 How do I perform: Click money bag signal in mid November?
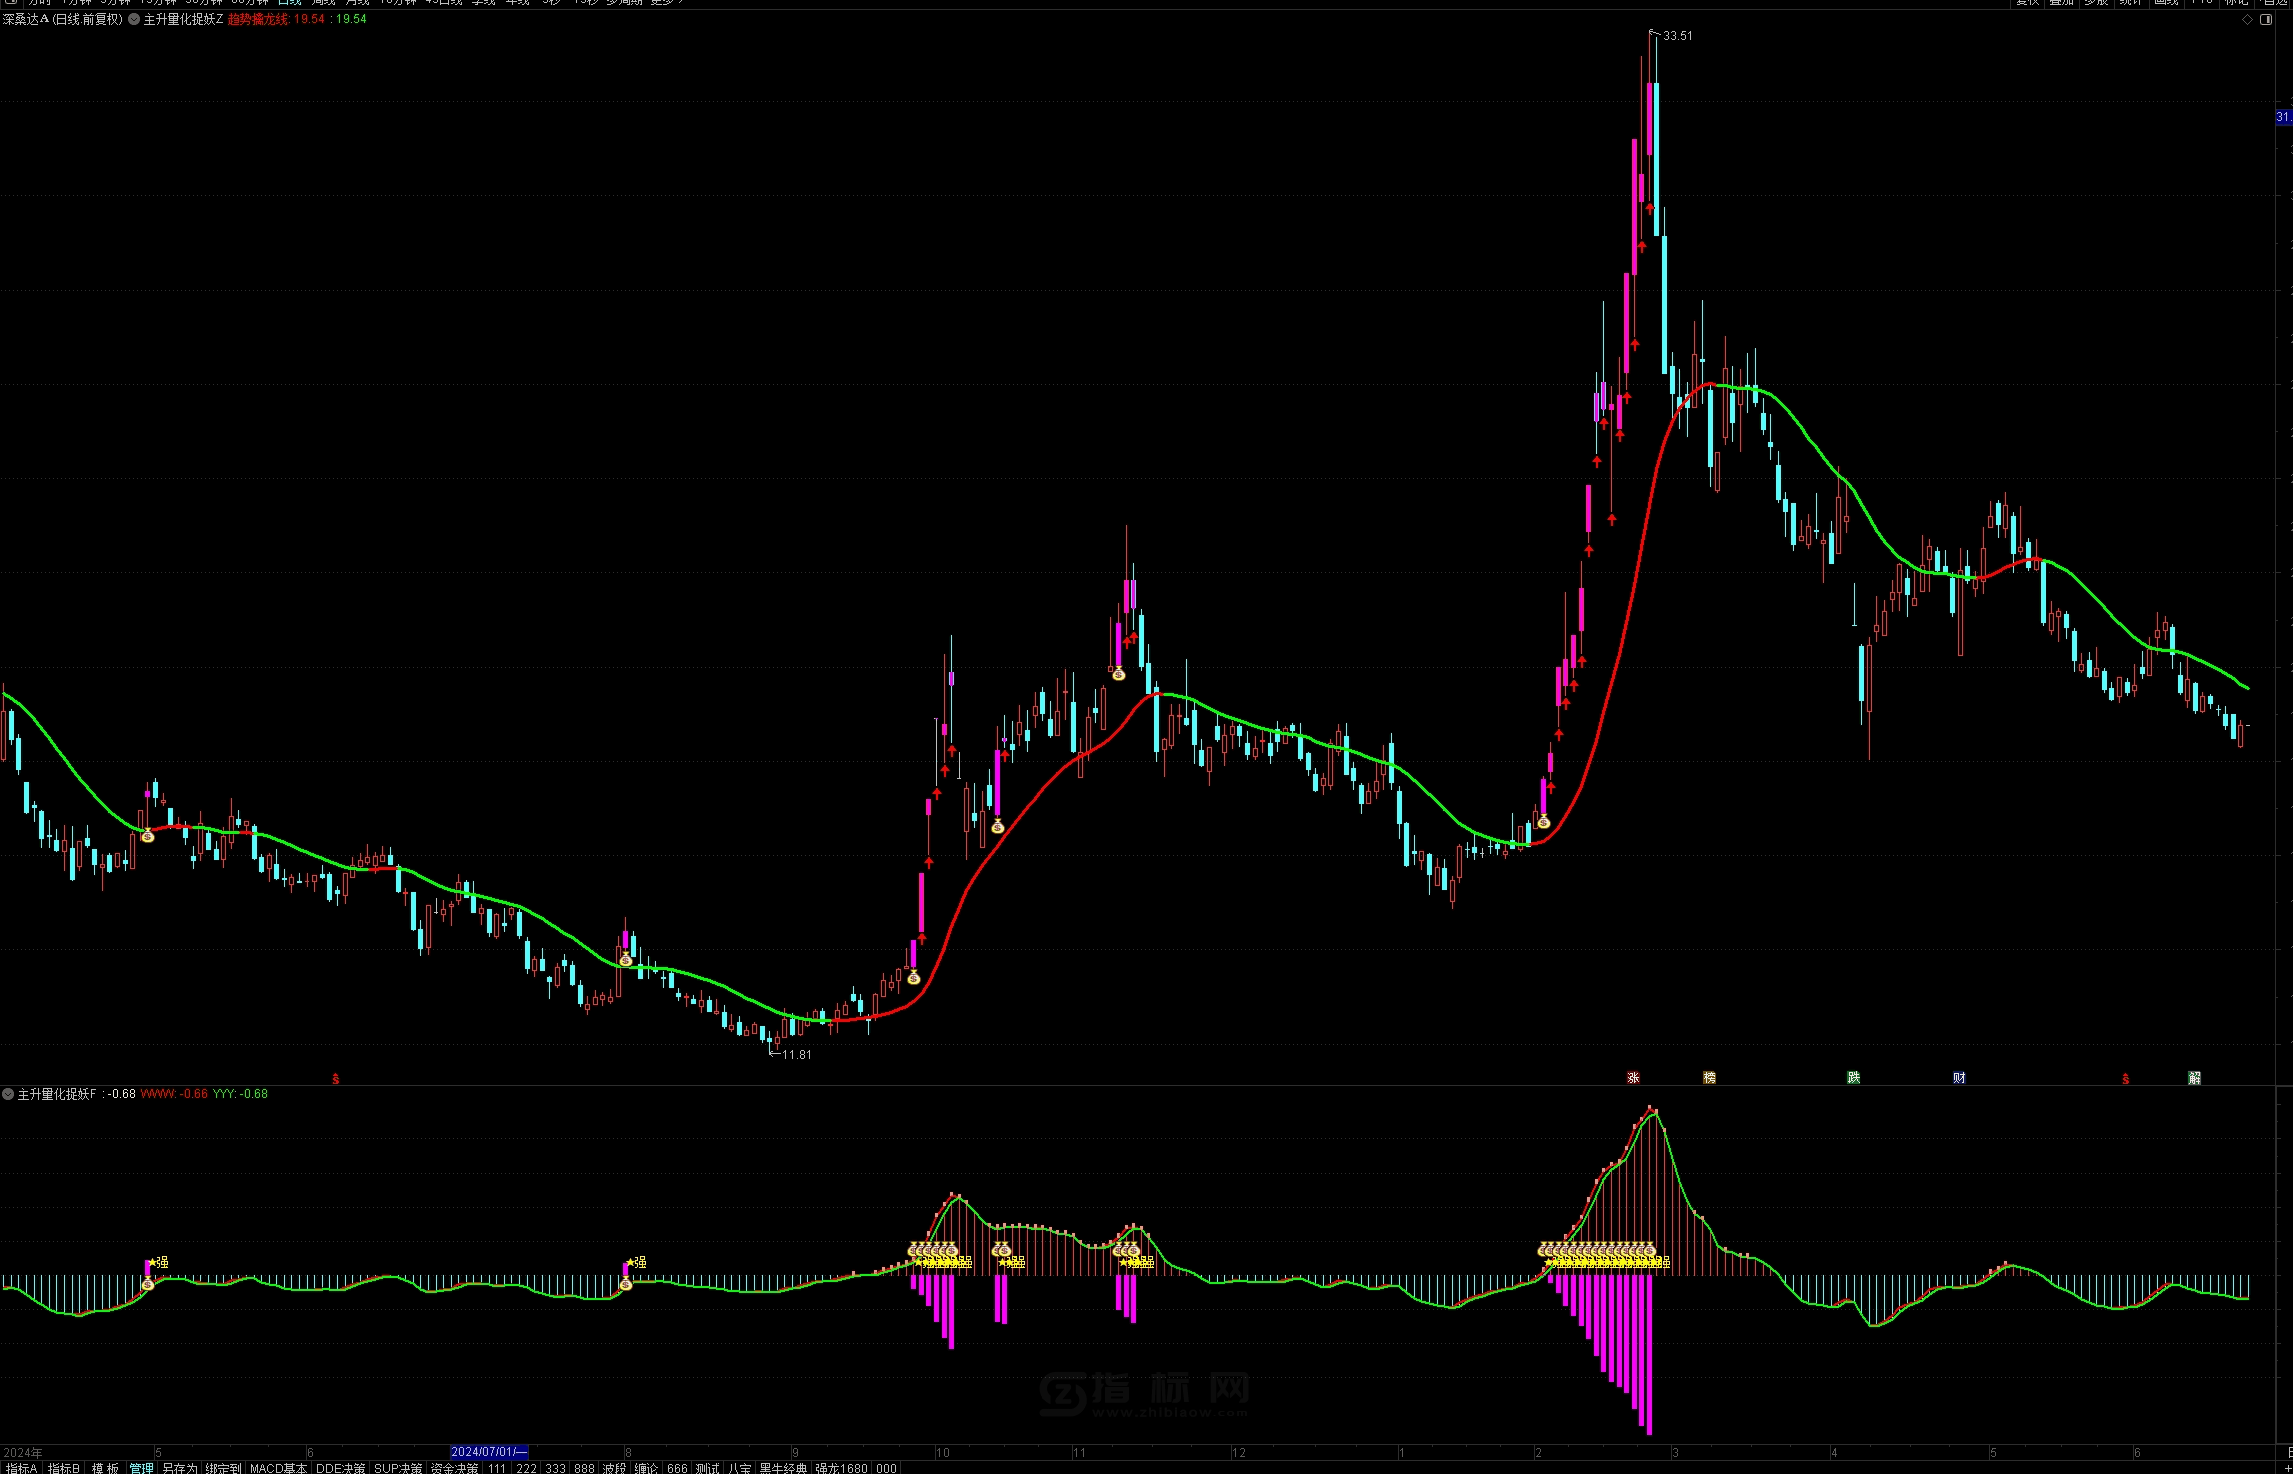[x=1119, y=674]
